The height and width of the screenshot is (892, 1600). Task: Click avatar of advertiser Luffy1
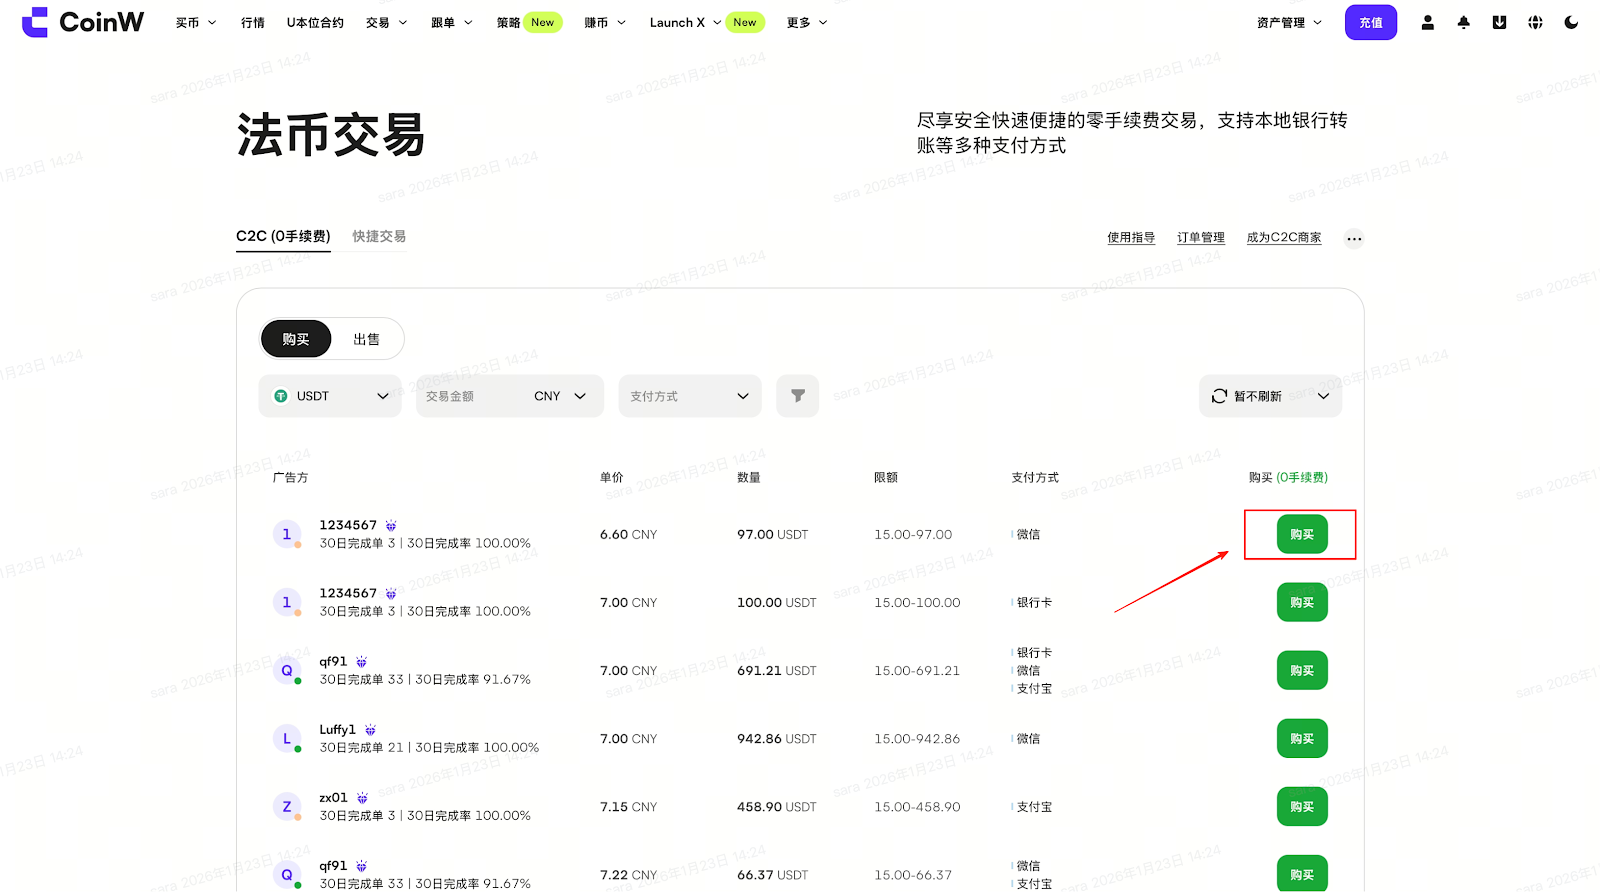click(x=287, y=739)
